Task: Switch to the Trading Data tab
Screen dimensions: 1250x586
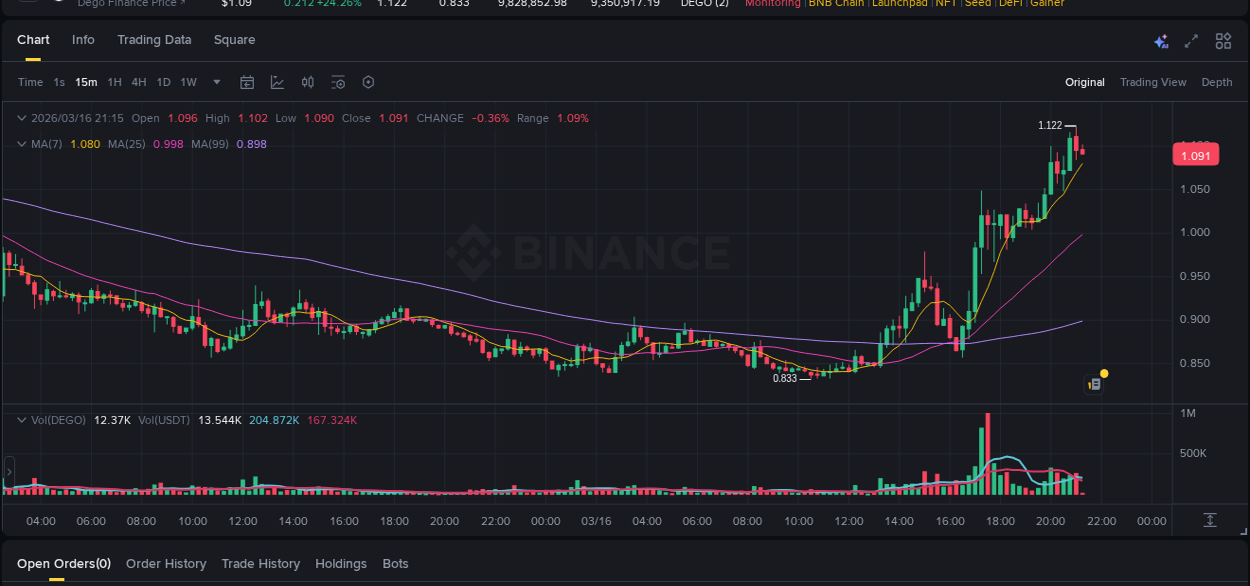Action: coord(154,40)
